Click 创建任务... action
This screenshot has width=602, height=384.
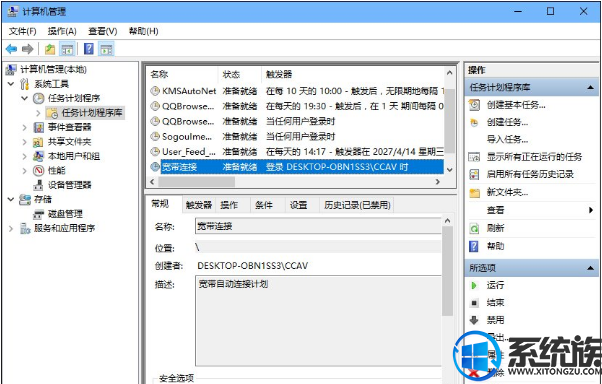click(x=507, y=122)
